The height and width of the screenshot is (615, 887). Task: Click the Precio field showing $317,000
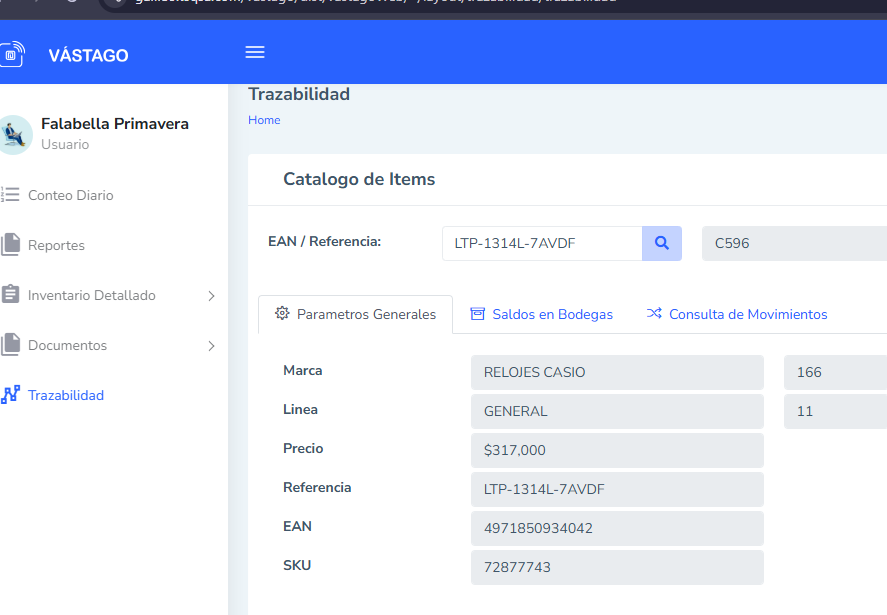[617, 450]
